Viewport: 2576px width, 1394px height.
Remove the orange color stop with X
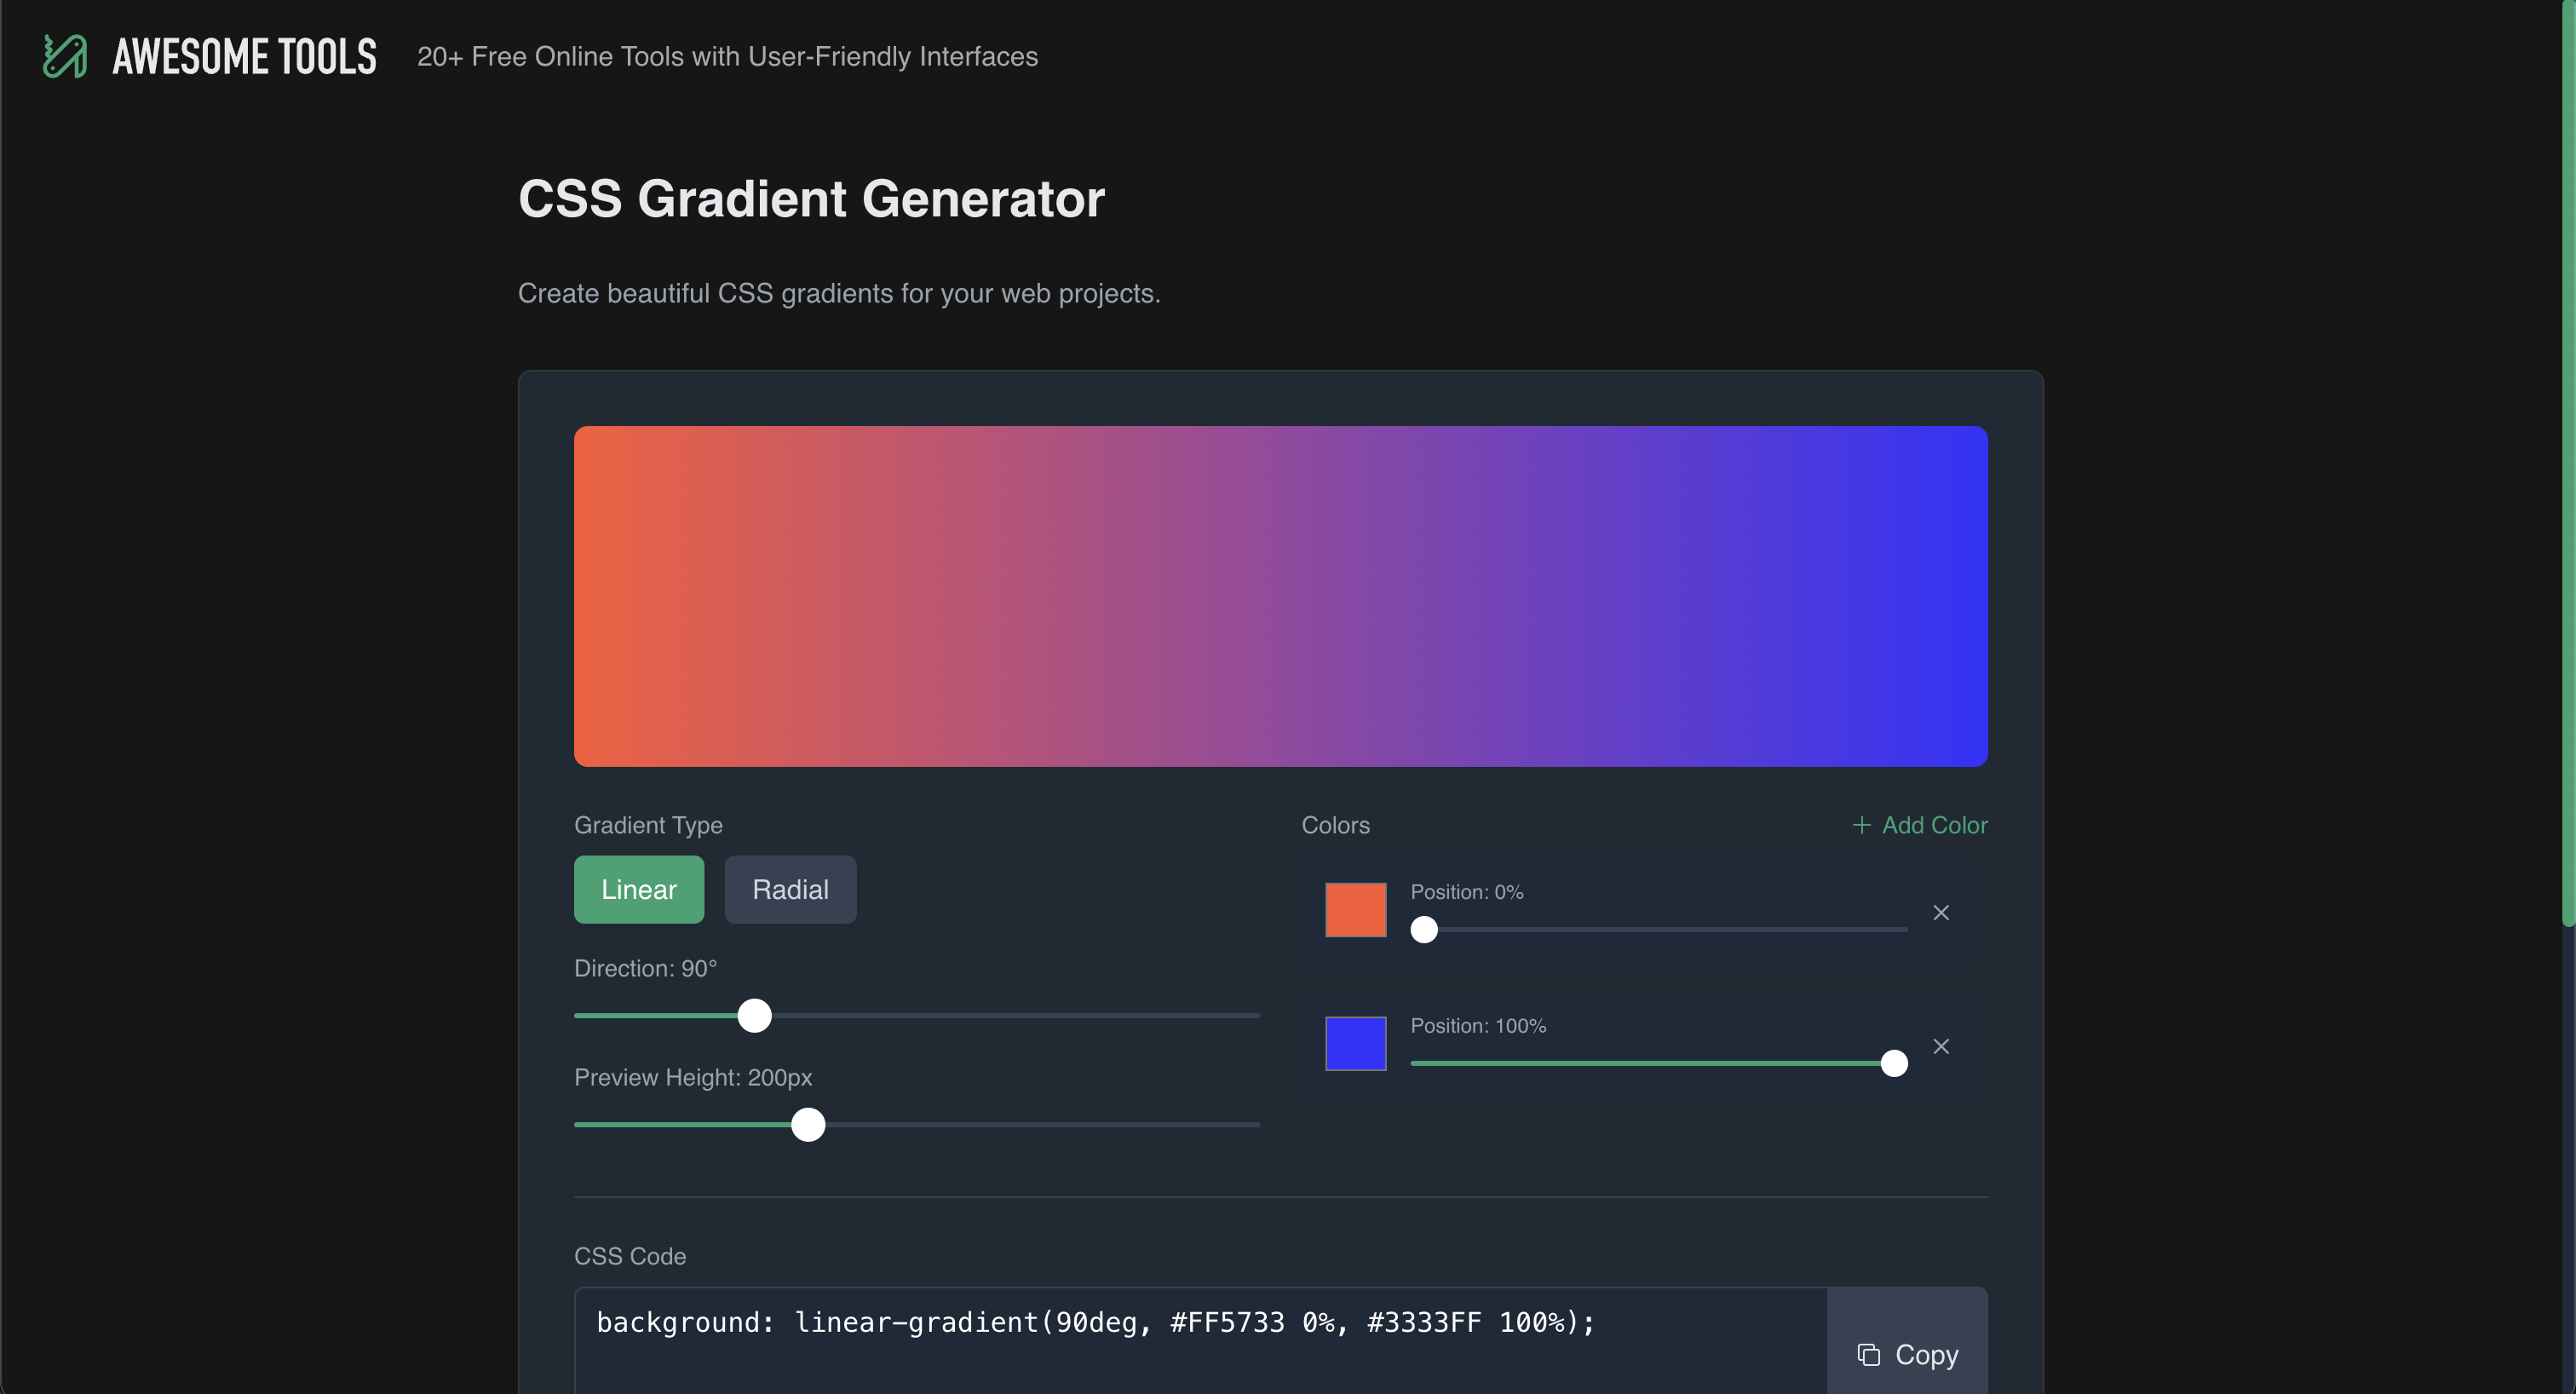[1941, 912]
